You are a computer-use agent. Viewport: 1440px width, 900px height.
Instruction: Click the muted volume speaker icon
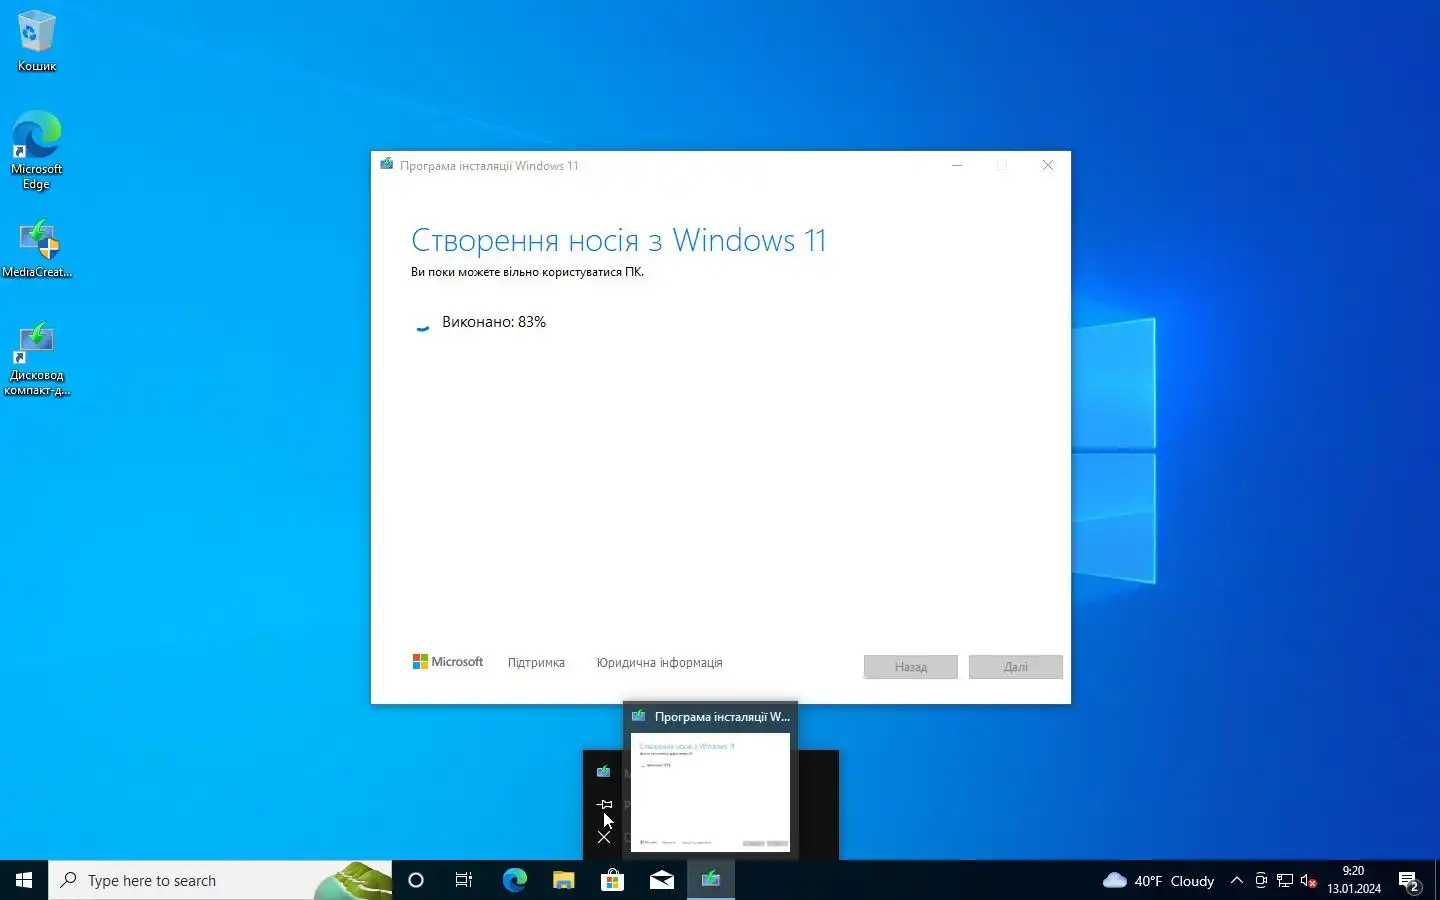tap(1309, 880)
